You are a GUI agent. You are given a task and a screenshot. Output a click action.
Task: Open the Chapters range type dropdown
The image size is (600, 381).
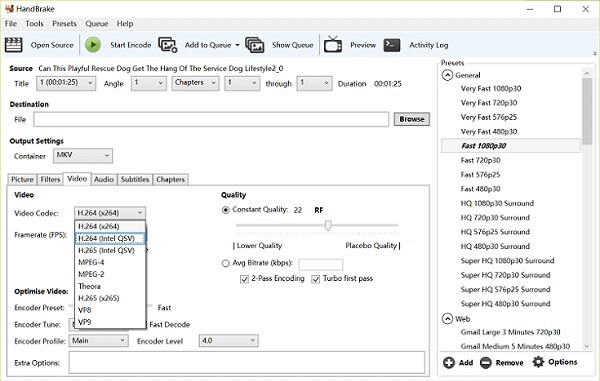[196, 83]
